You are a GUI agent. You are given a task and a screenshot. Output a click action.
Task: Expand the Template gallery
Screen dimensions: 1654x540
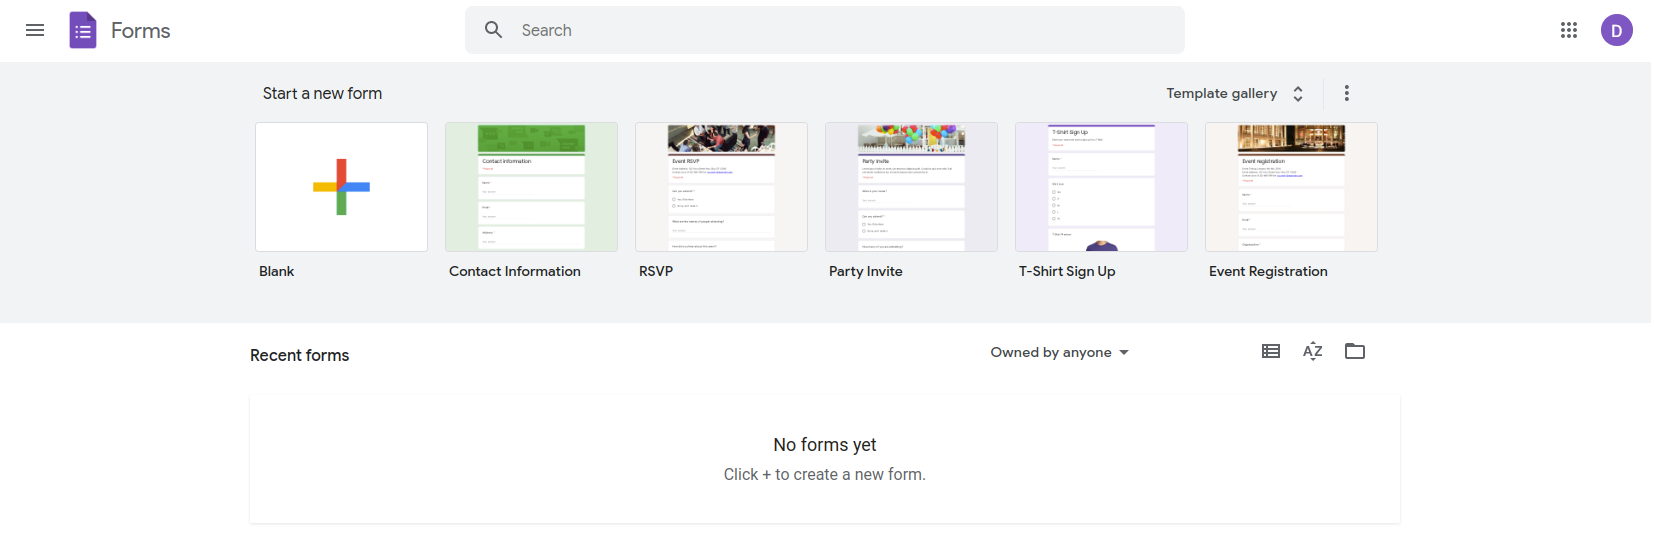coord(1234,93)
